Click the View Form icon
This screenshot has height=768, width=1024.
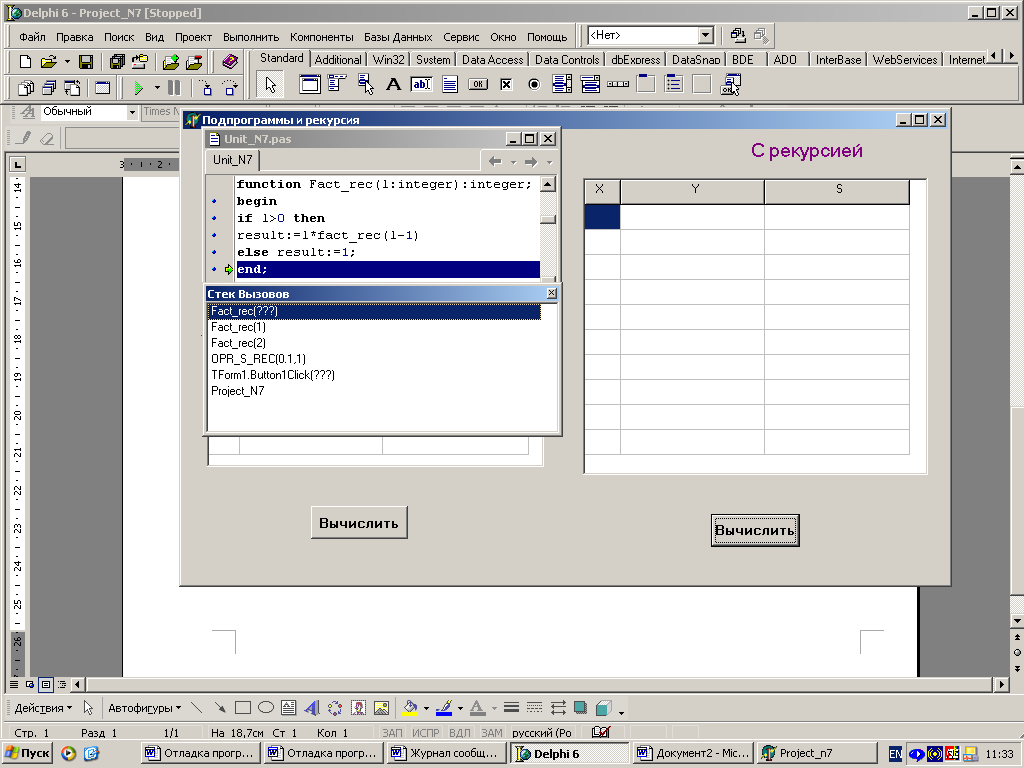[x=49, y=88]
